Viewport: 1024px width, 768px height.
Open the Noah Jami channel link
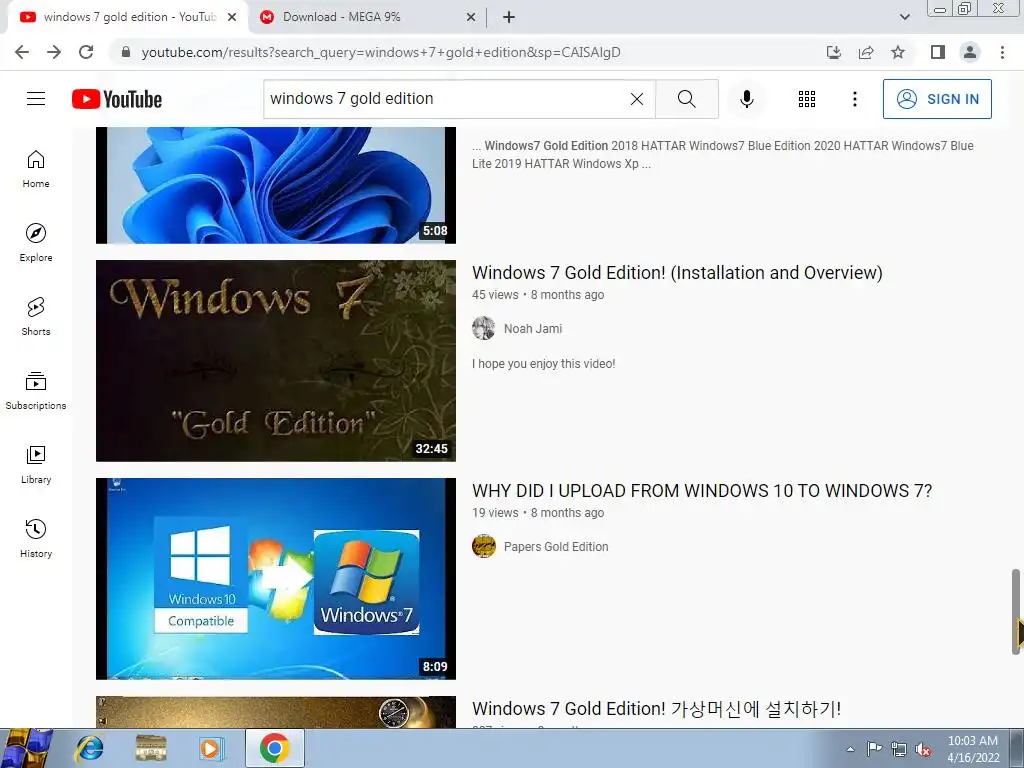pyautogui.click(x=533, y=328)
